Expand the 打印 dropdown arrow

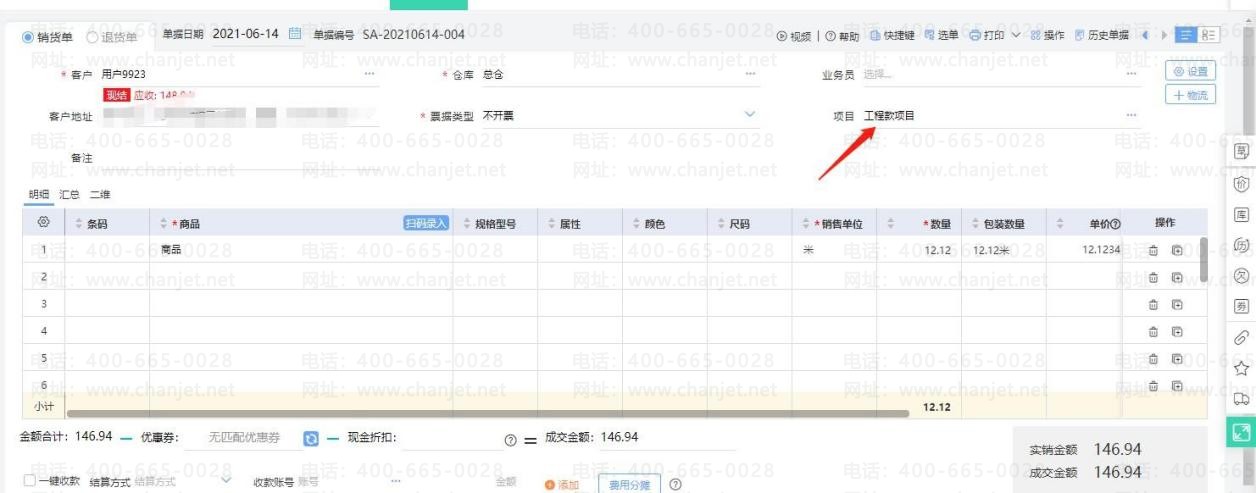coord(1015,35)
